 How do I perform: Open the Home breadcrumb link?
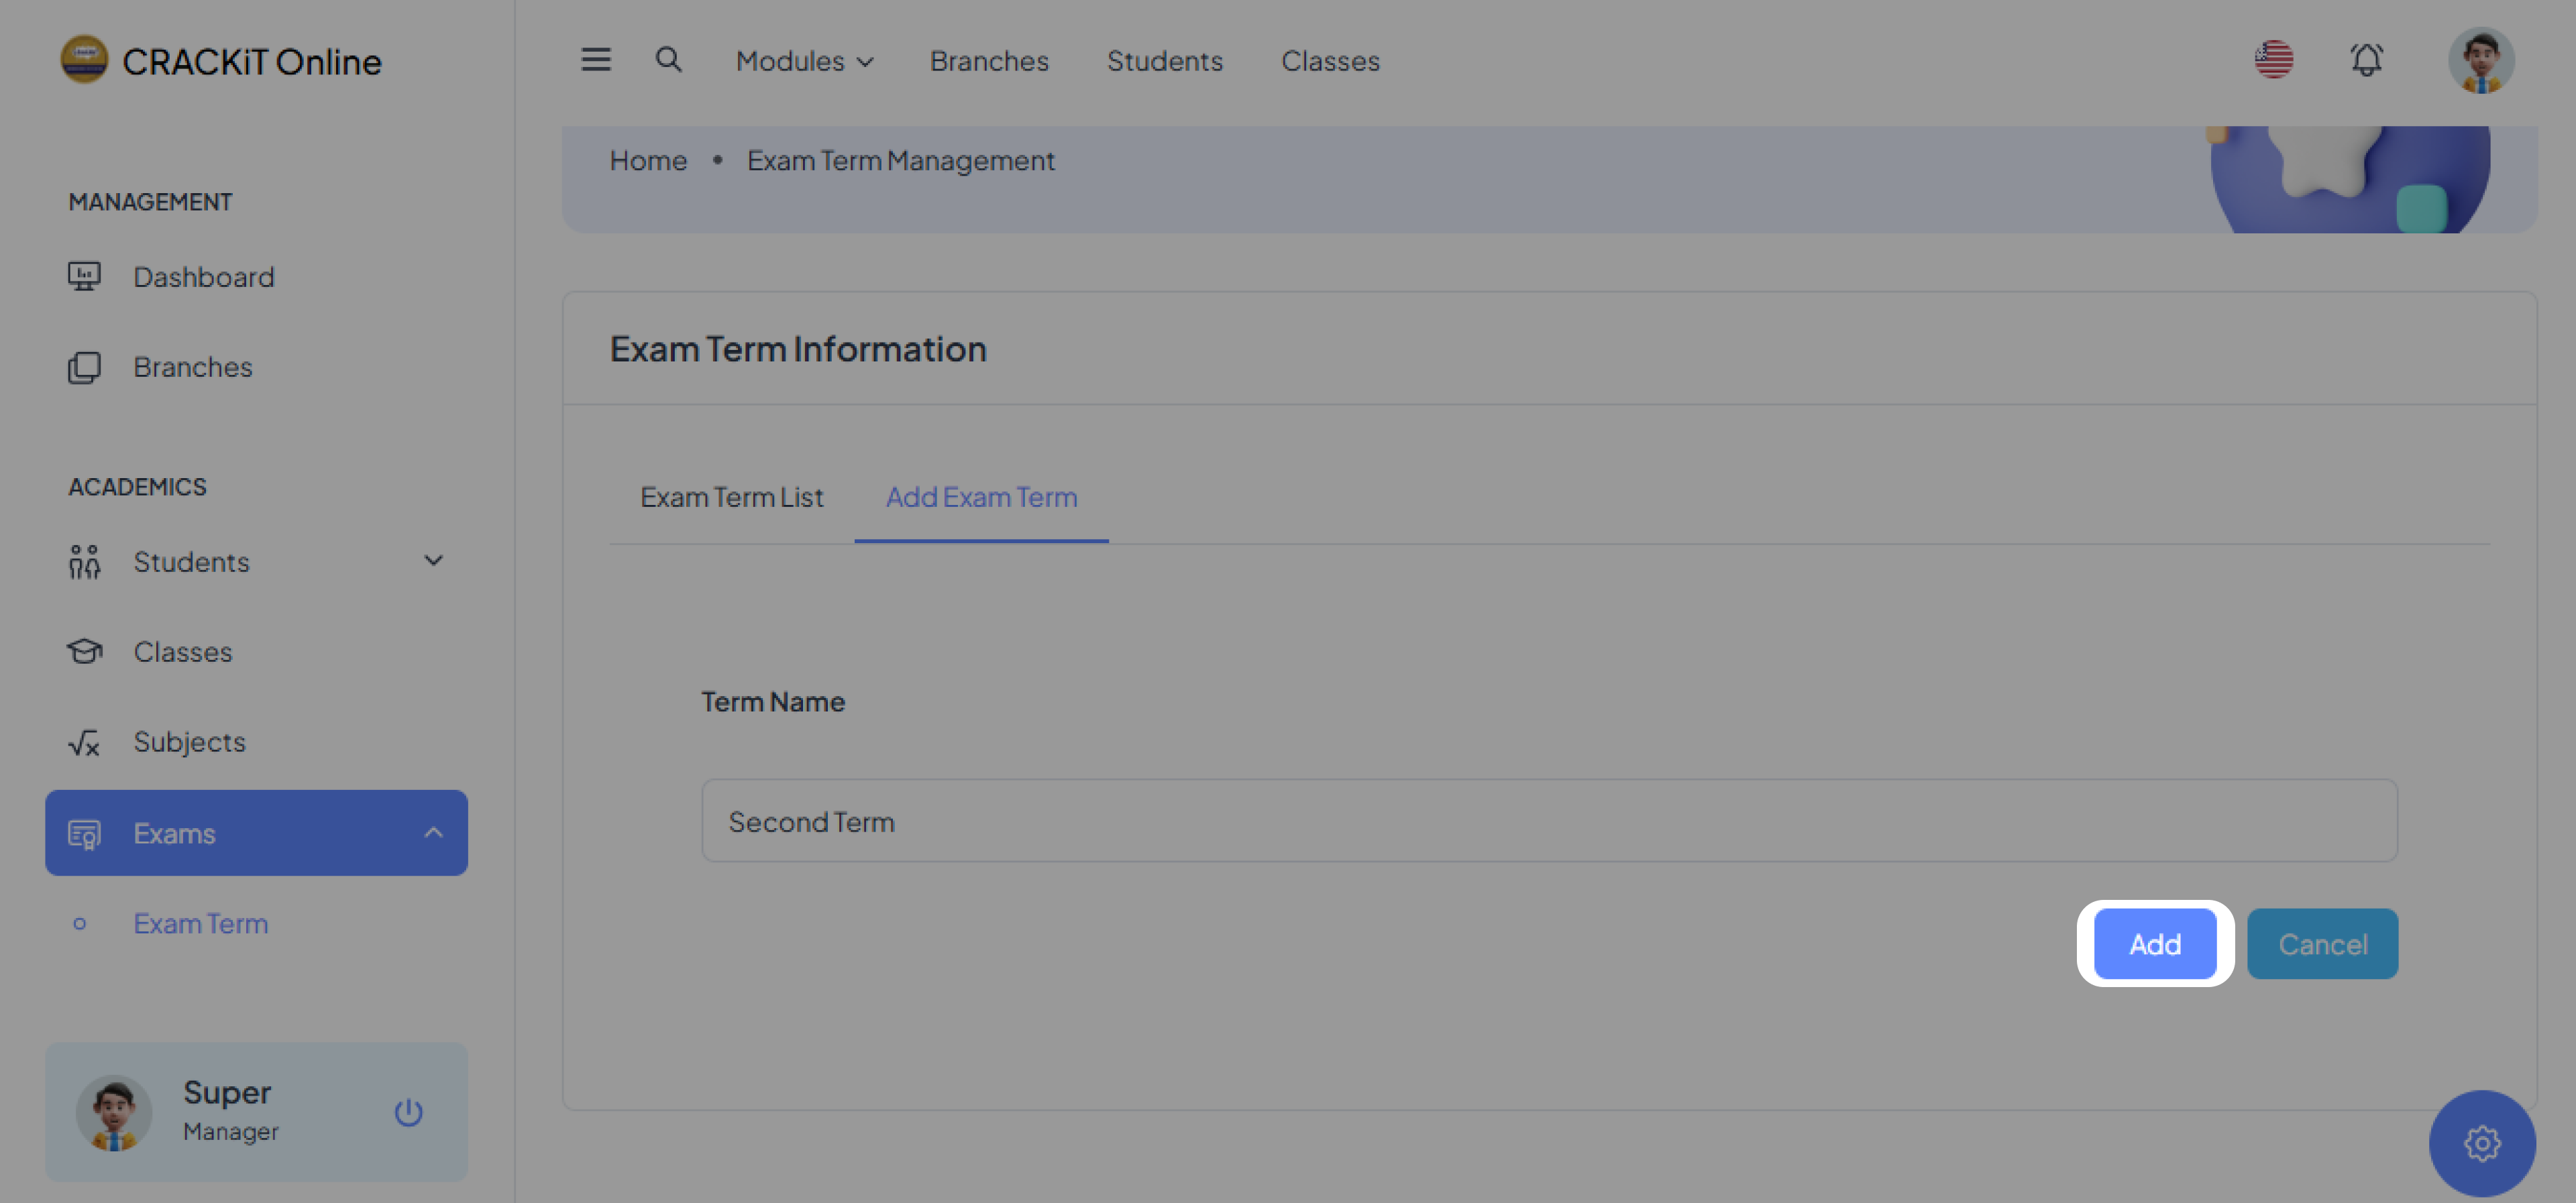pyautogui.click(x=648, y=161)
